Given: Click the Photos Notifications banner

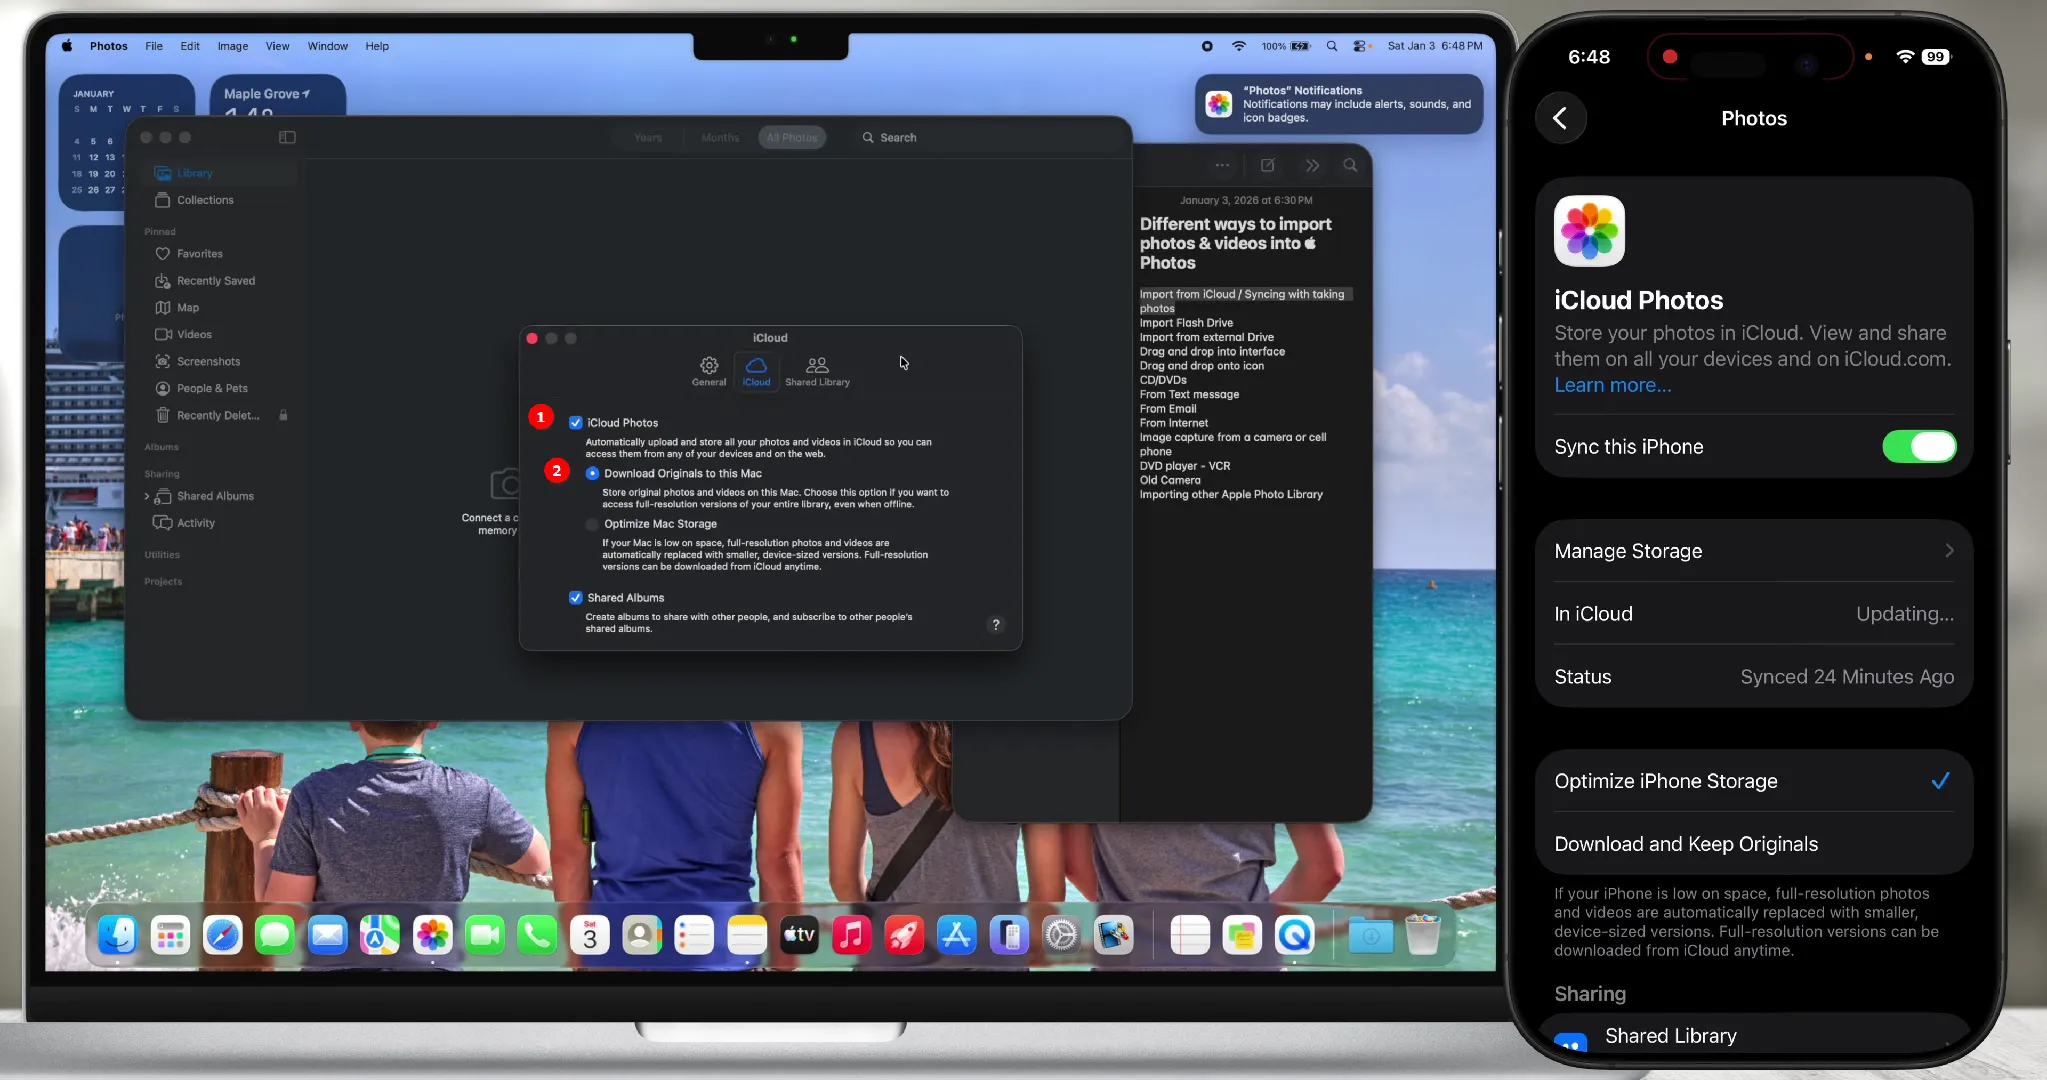Looking at the screenshot, I should click(x=1339, y=104).
